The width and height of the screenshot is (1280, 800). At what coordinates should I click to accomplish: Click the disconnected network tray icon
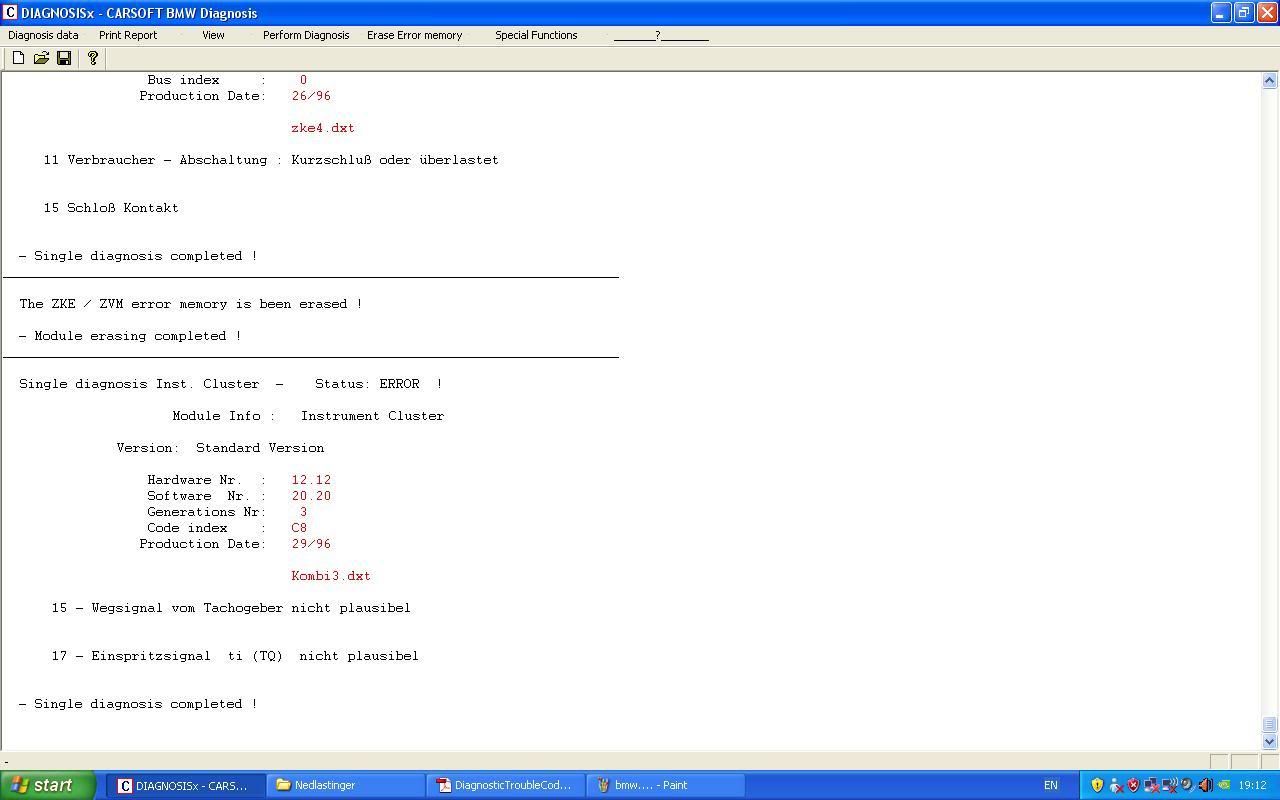[1151, 785]
